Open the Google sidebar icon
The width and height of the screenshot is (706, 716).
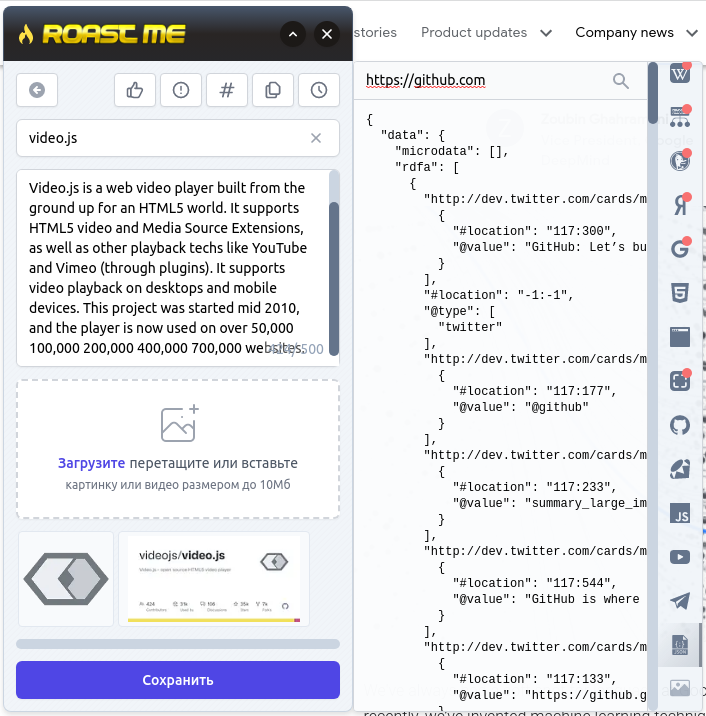pos(680,249)
